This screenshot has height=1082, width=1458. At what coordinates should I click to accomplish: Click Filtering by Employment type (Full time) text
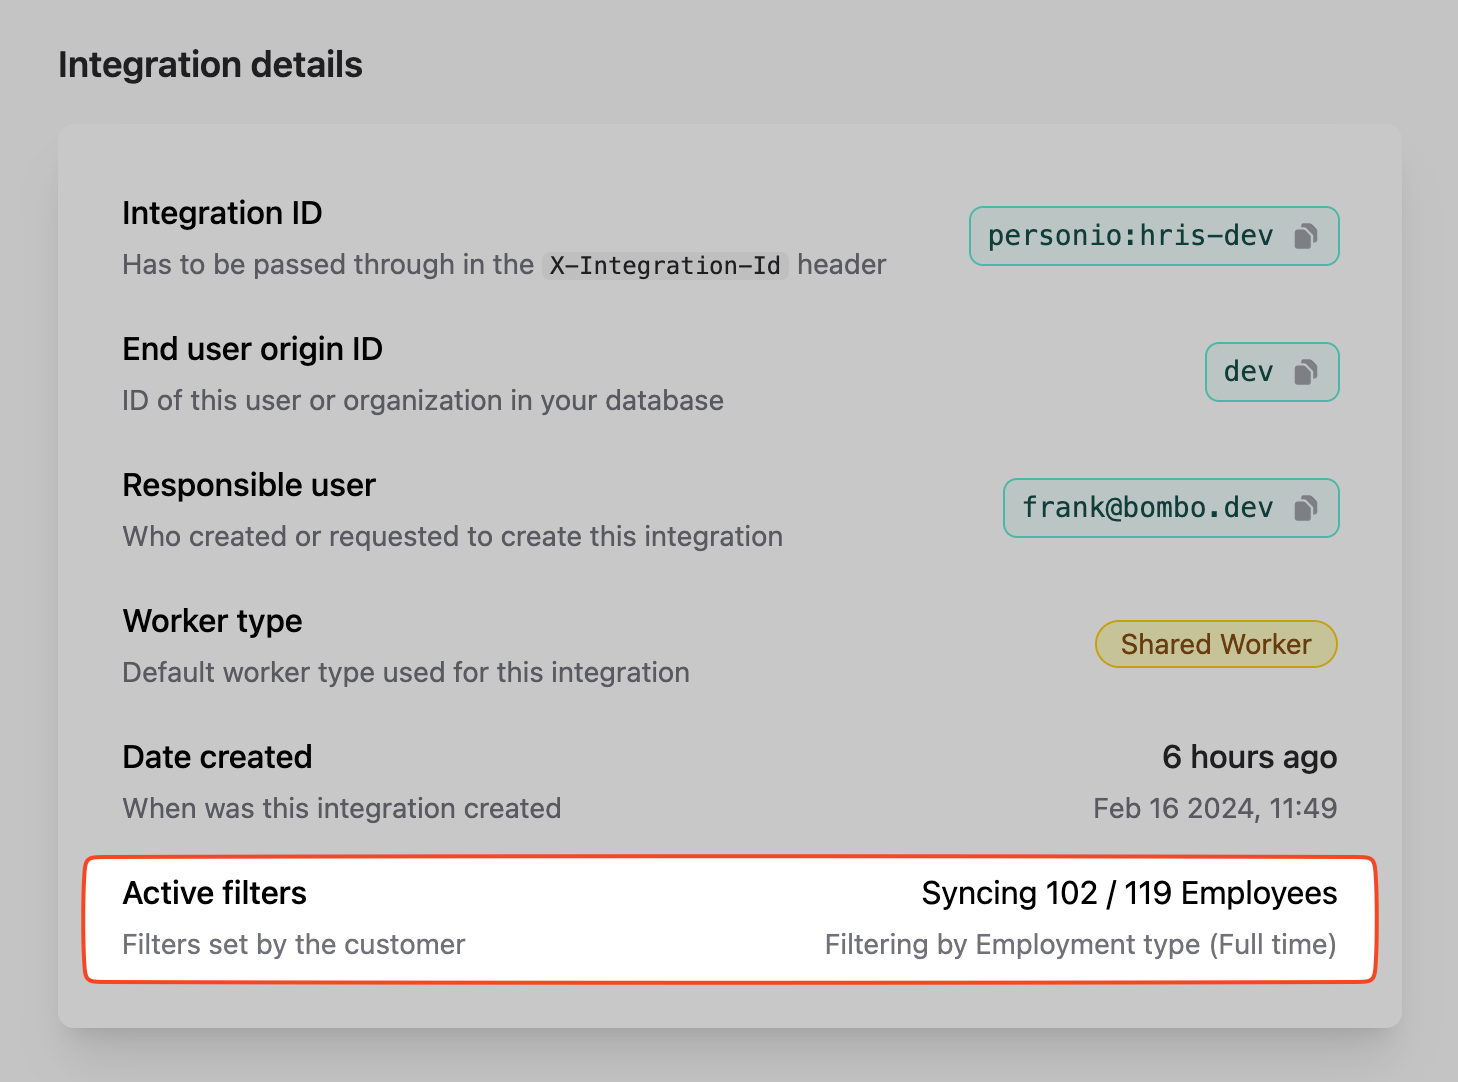coord(1081,944)
